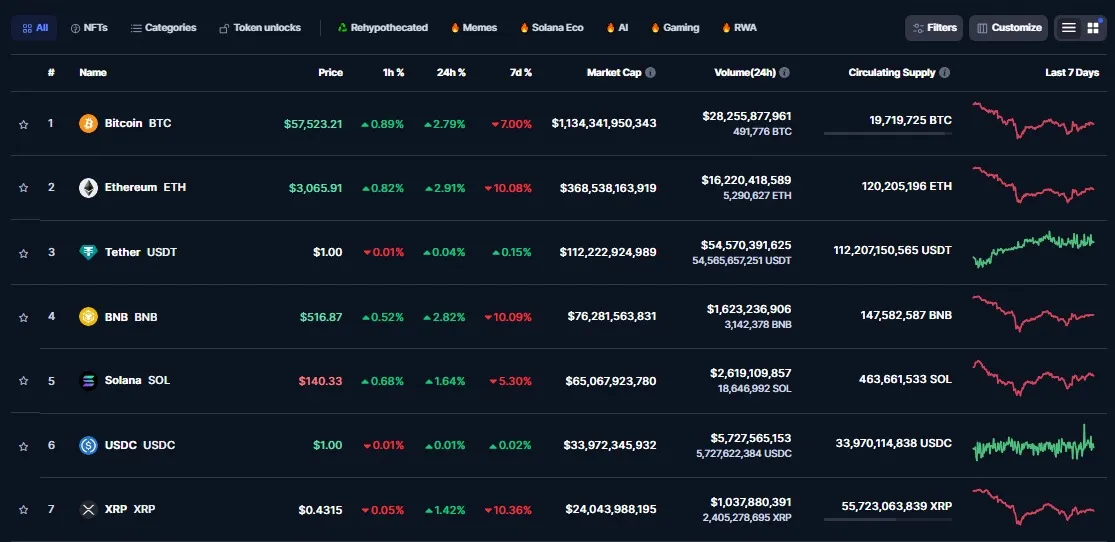The image size is (1115, 542).
Task: Click the Volume(24h) info icon
Action: pyautogui.click(x=784, y=73)
